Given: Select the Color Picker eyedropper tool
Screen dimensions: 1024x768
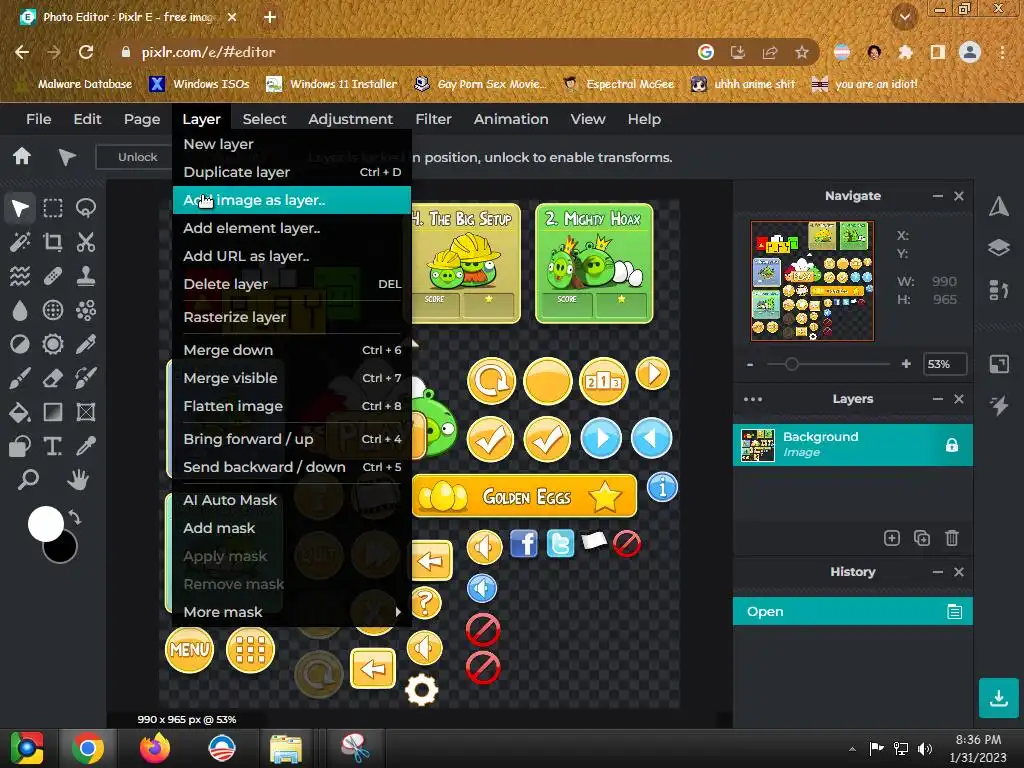Looking at the screenshot, I should [x=86, y=446].
